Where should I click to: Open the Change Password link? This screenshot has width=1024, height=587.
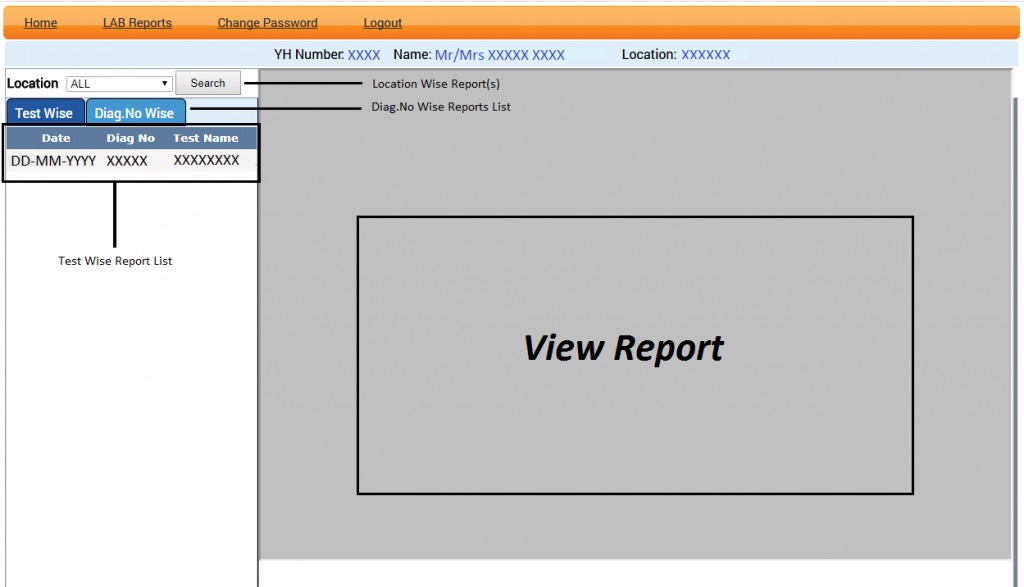click(267, 23)
